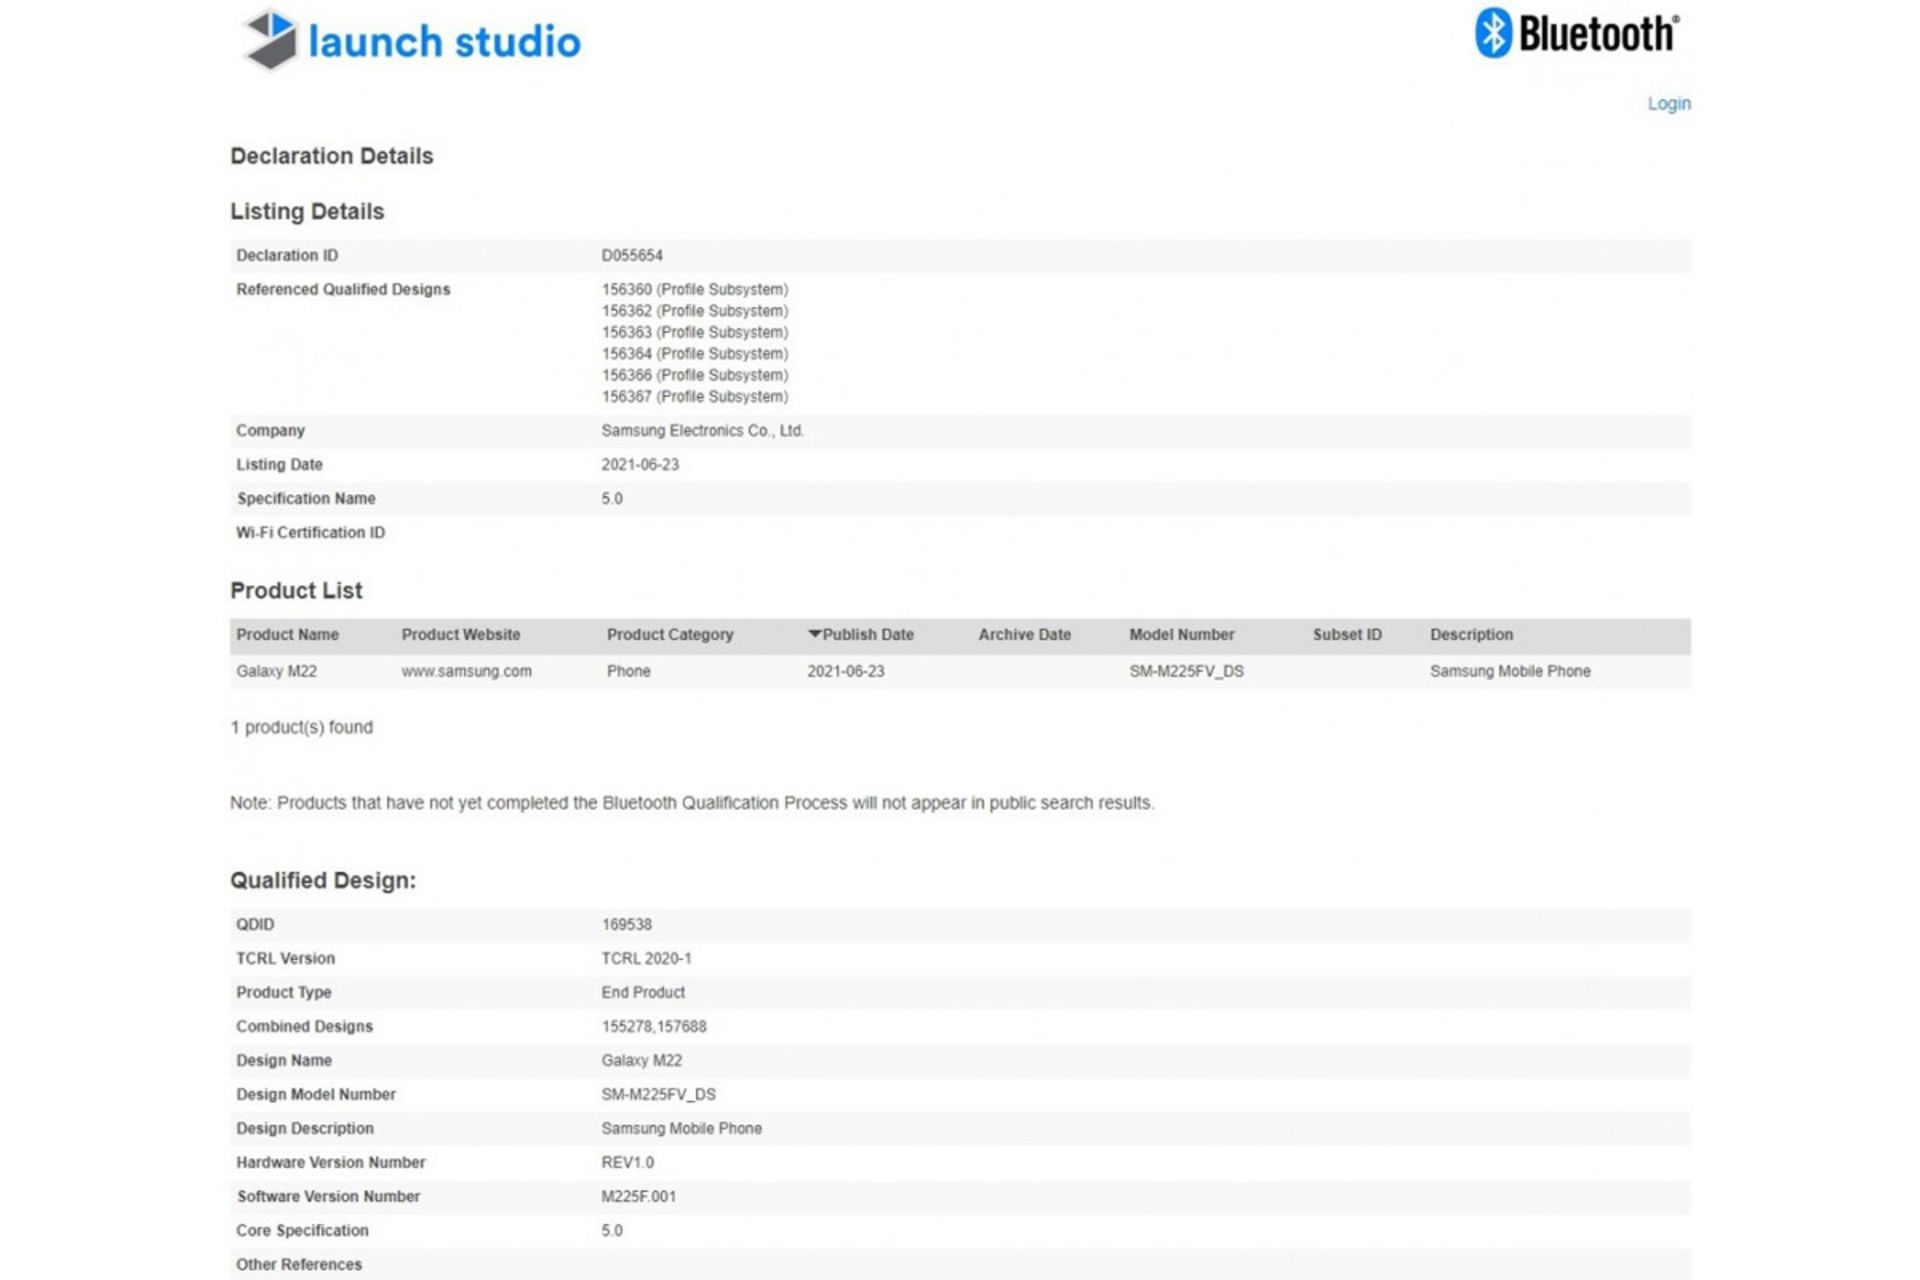Screen dimensions: 1920x1280
Task: Sort by Product Name column header
Action: [x=287, y=635]
